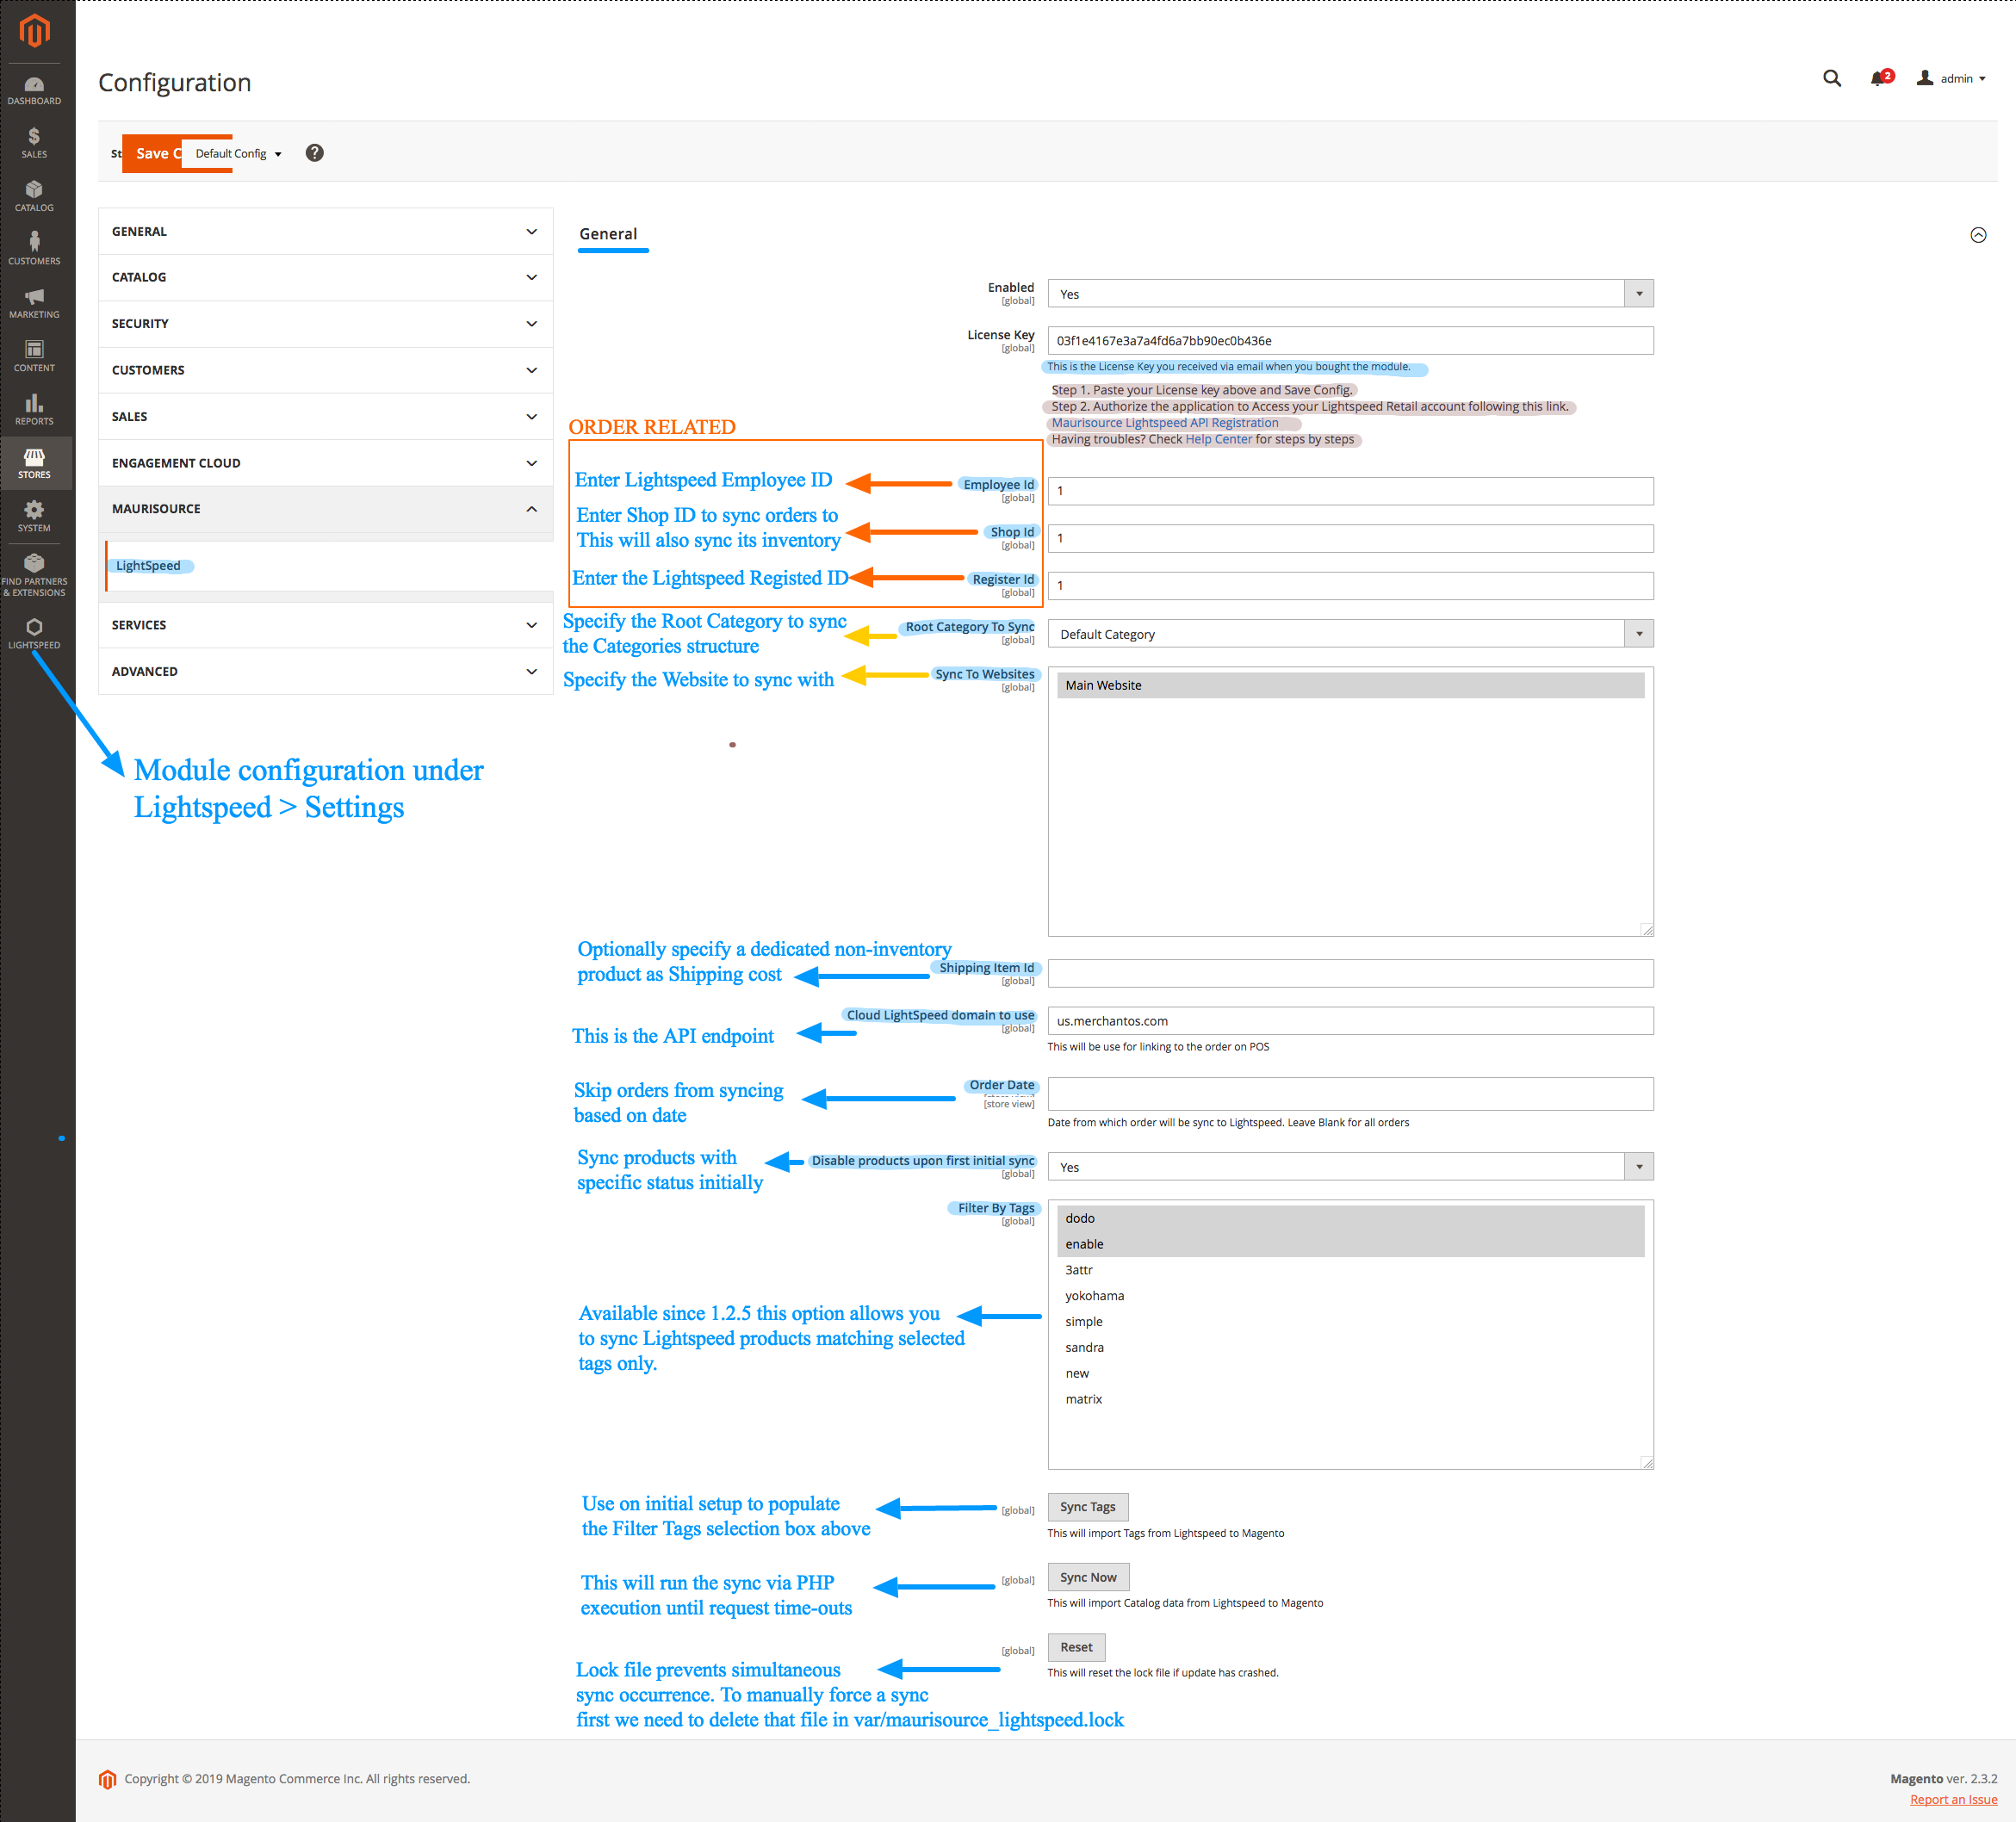The width and height of the screenshot is (2016, 1822).
Task: Select LightSpeed under Maurisource
Action: pos(148,565)
